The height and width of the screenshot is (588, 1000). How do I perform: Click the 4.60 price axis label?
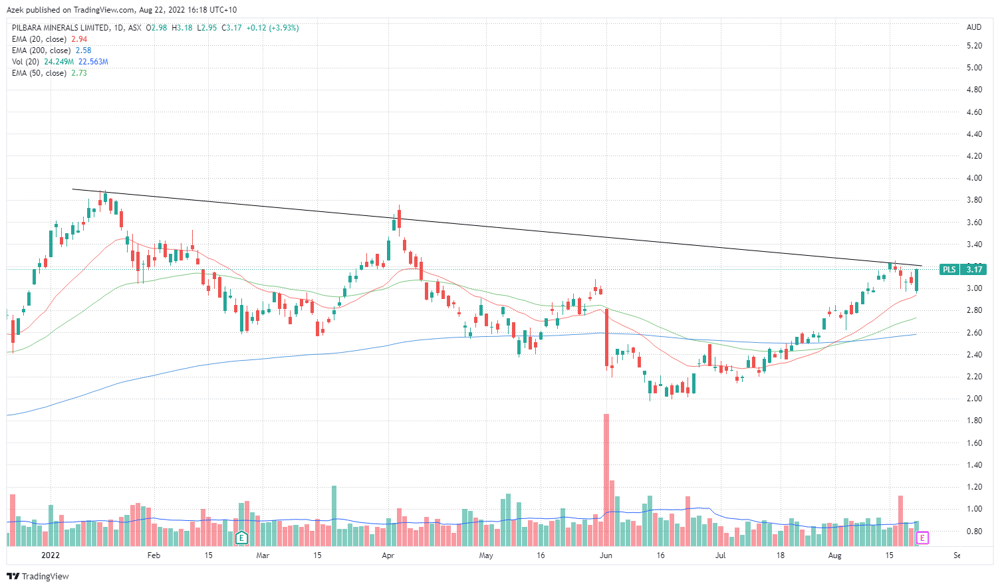coord(974,112)
